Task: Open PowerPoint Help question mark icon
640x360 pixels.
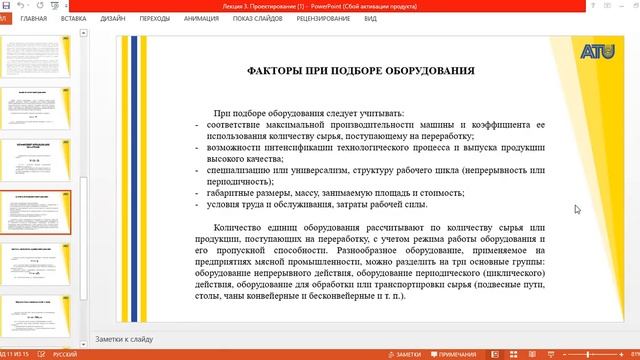Action: (x=593, y=5)
